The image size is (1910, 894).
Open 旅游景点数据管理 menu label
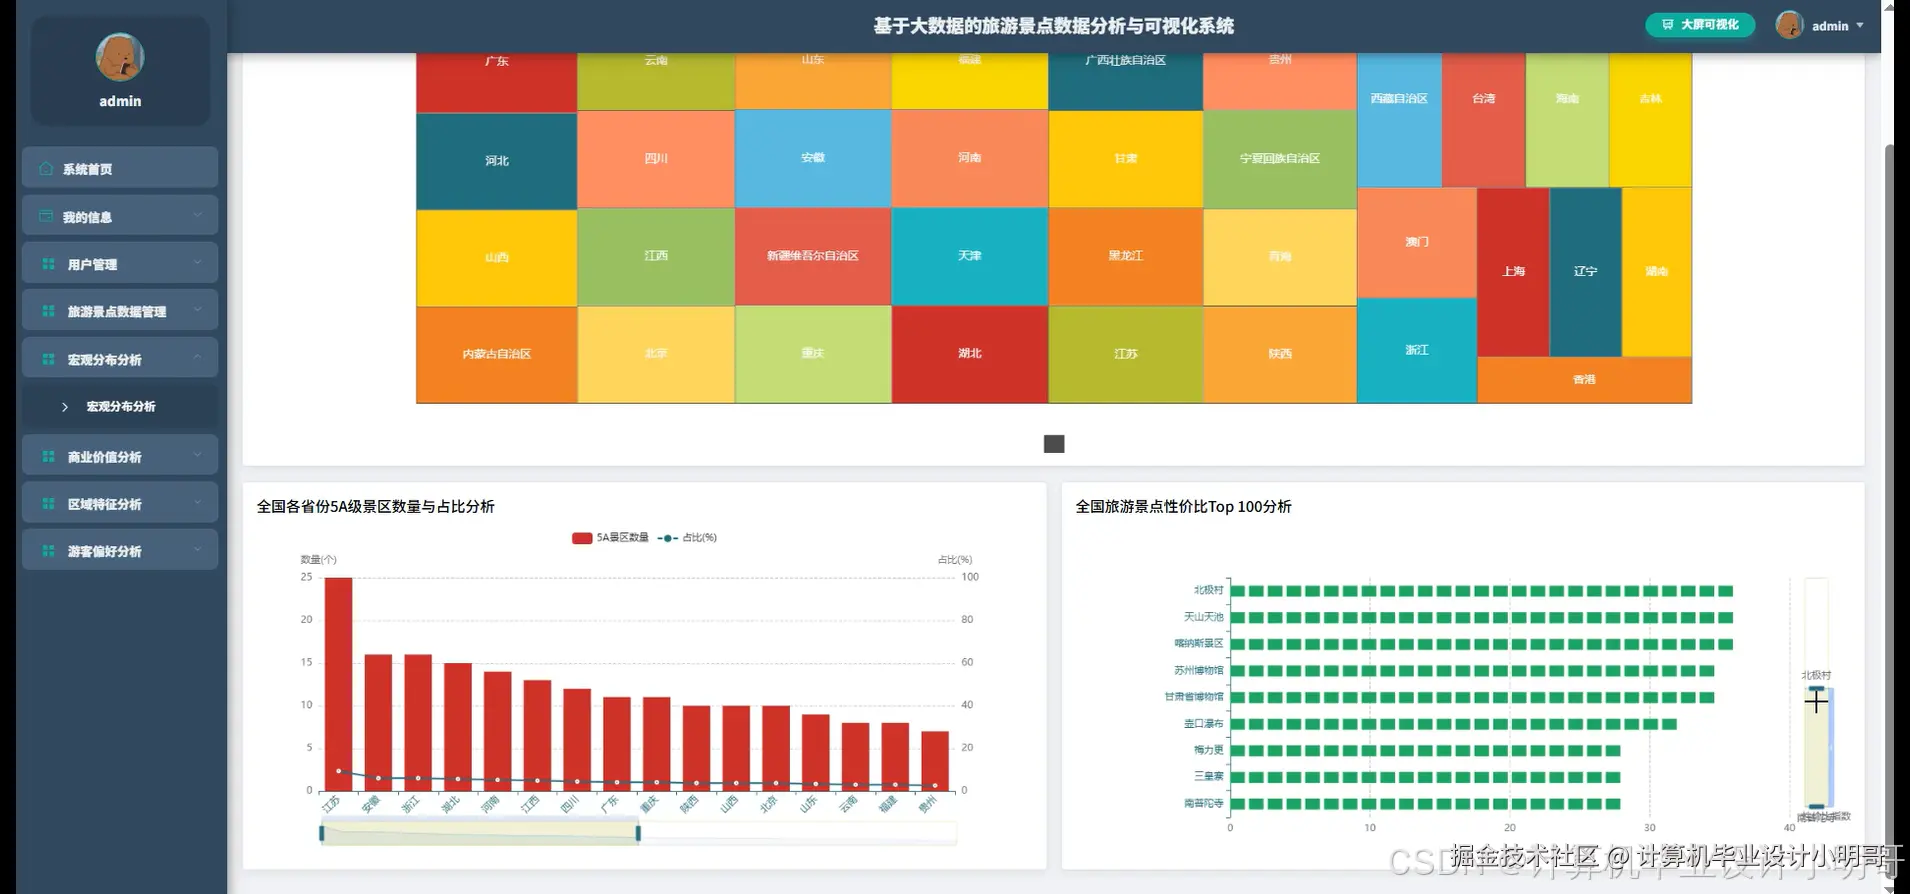click(x=117, y=312)
